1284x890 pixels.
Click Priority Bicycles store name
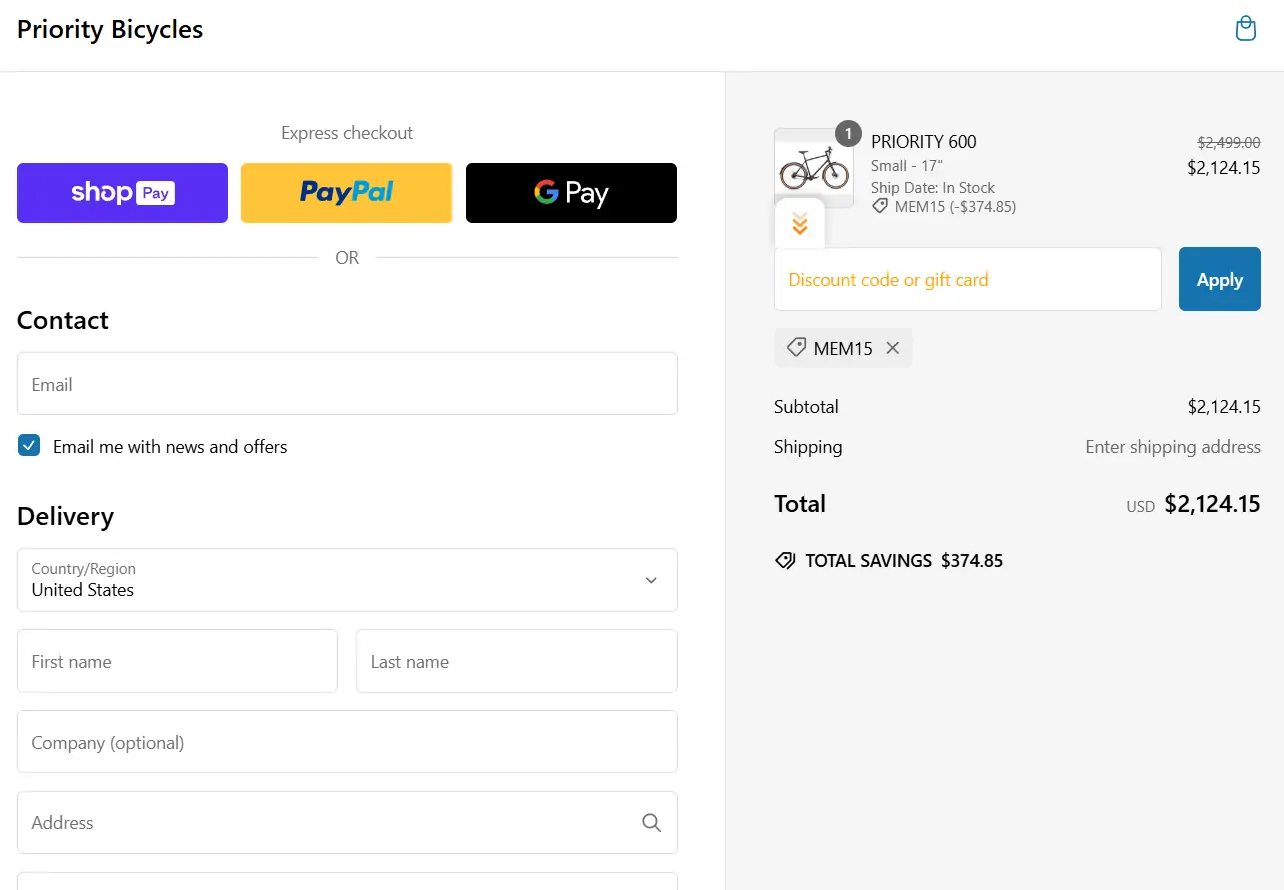pos(109,29)
